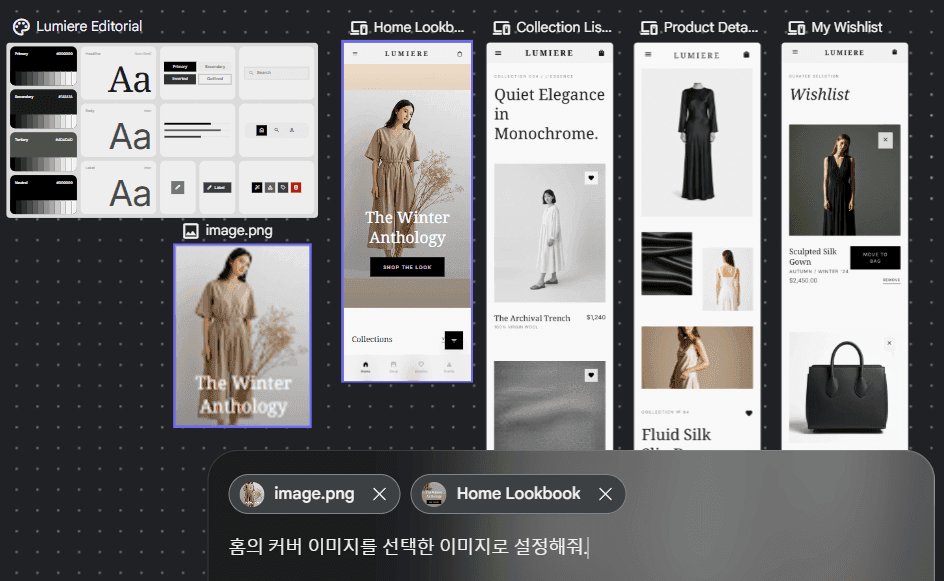Select the Lumiere Editorial design system title
Screen dimensions: 944x581
(x=89, y=27)
